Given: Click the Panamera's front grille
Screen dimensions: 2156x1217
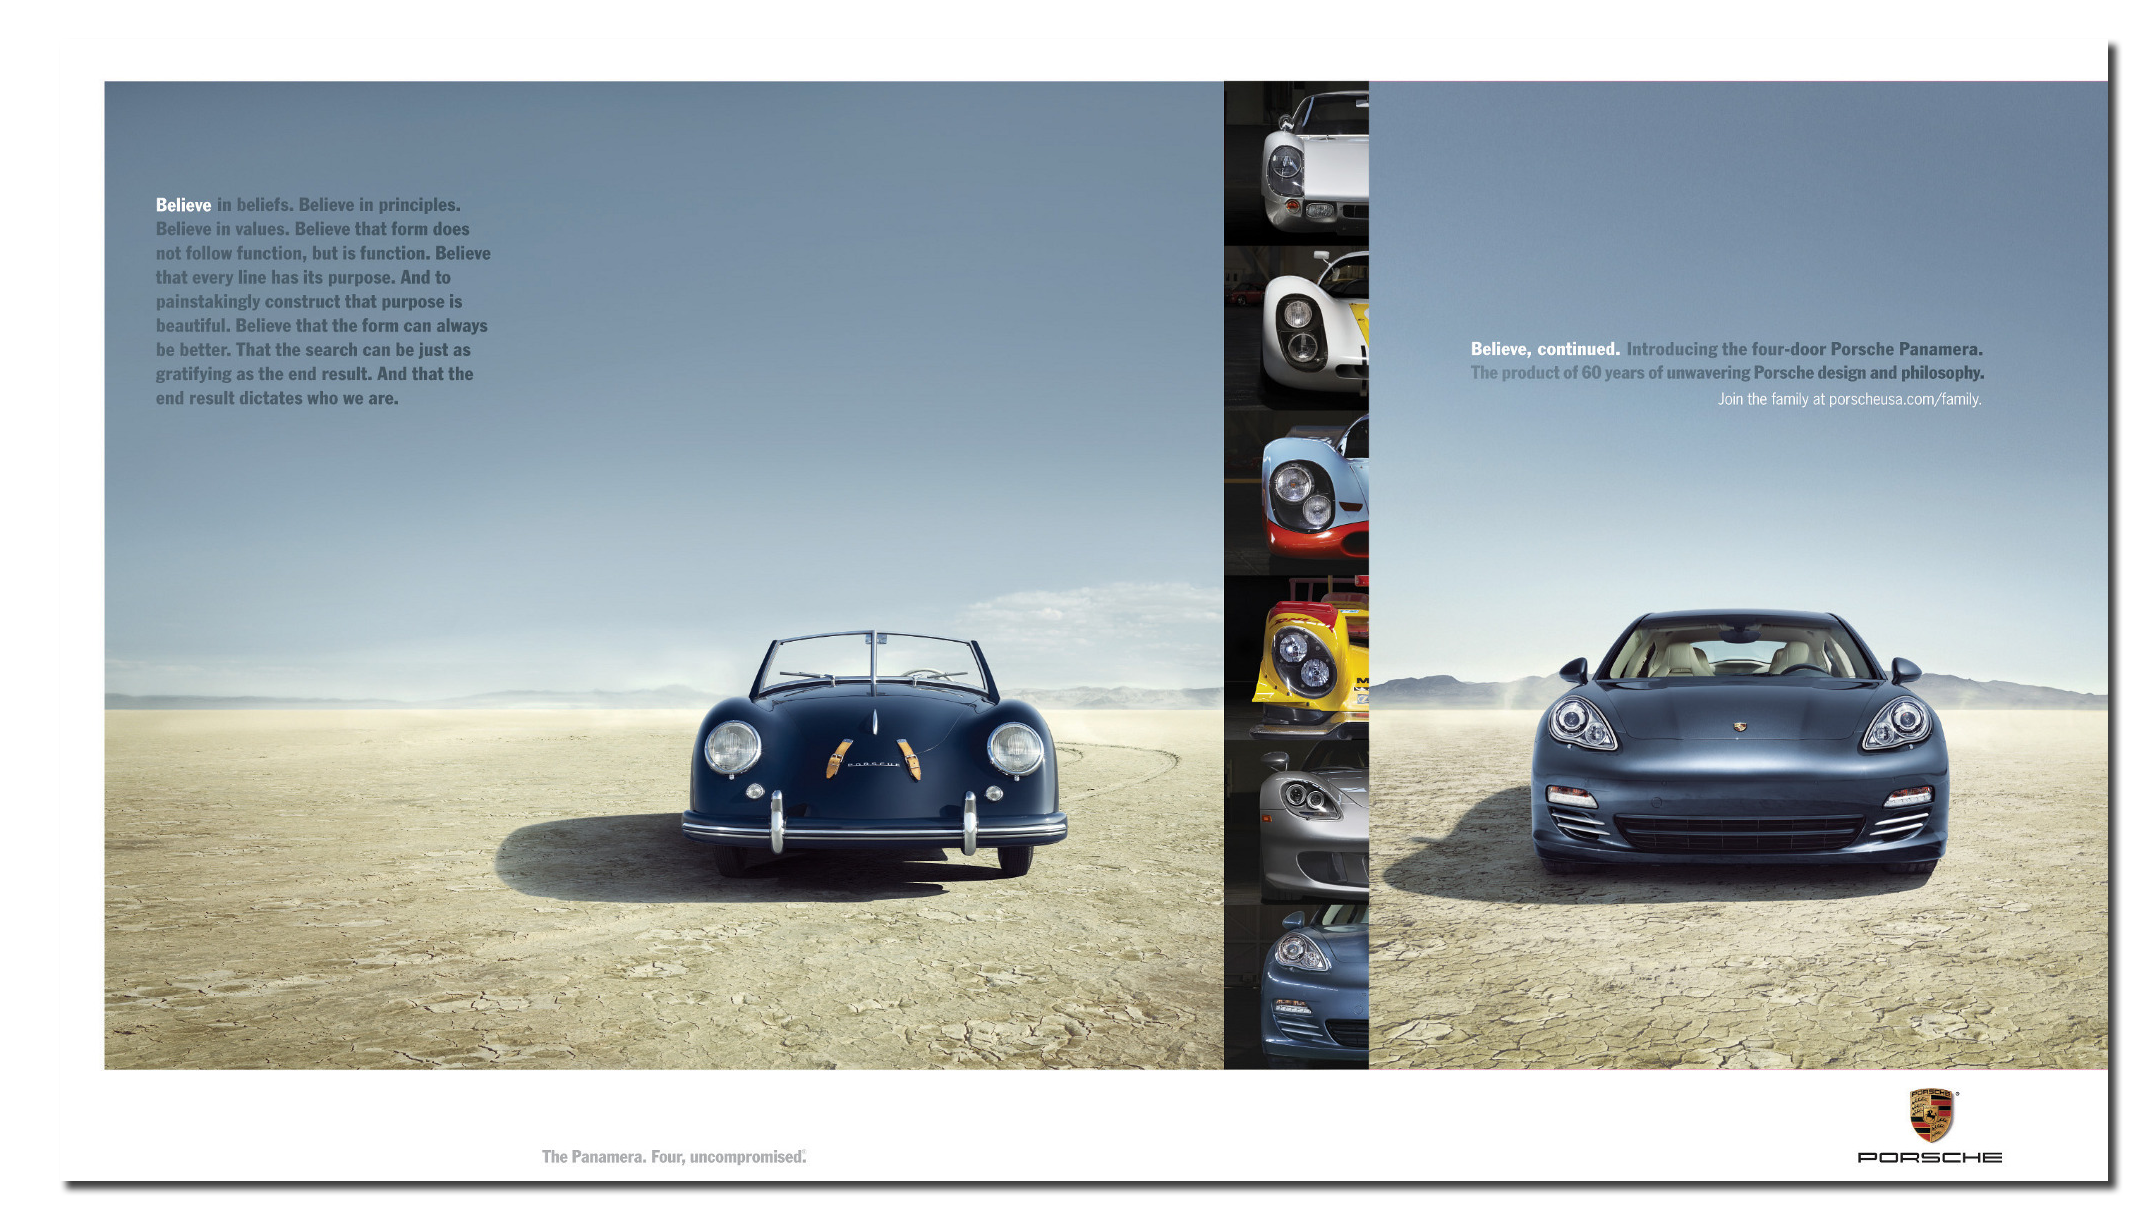Looking at the screenshot, I should [x=1738, y=832].
